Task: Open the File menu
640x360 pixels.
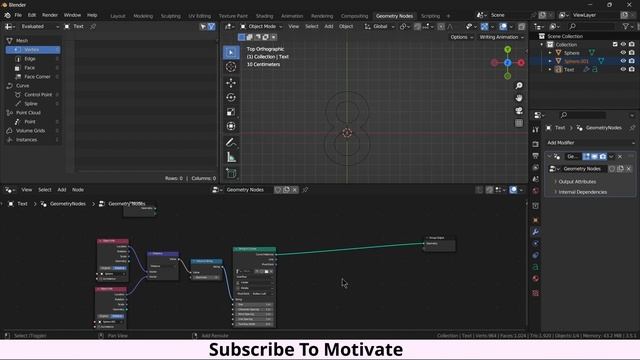Action: click(x=18, y=15)
